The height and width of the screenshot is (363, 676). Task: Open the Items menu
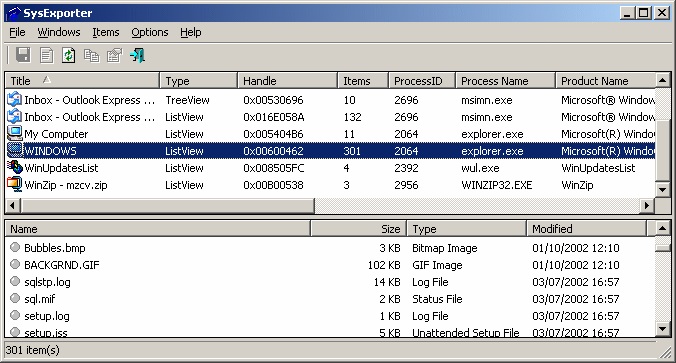pos(106,32)
